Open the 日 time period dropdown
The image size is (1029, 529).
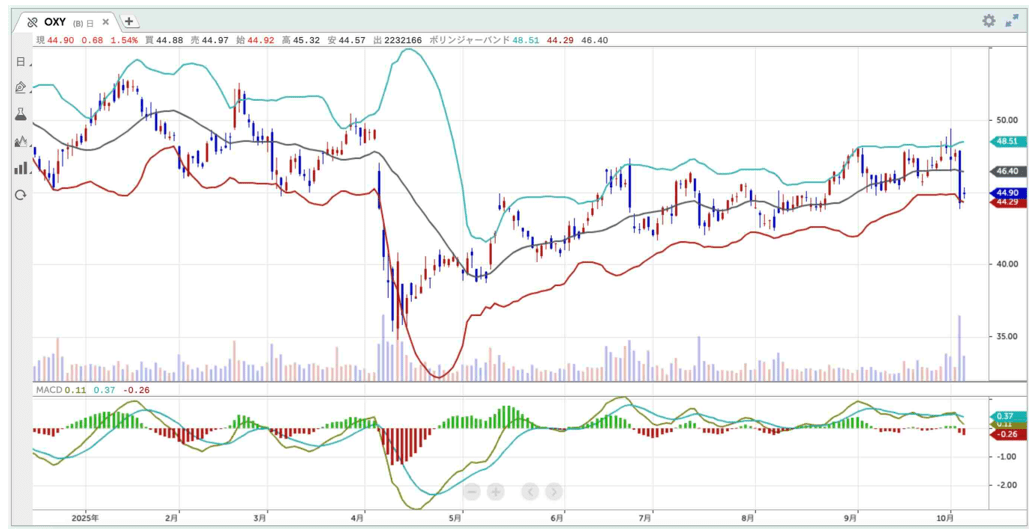tap(21, 62)
